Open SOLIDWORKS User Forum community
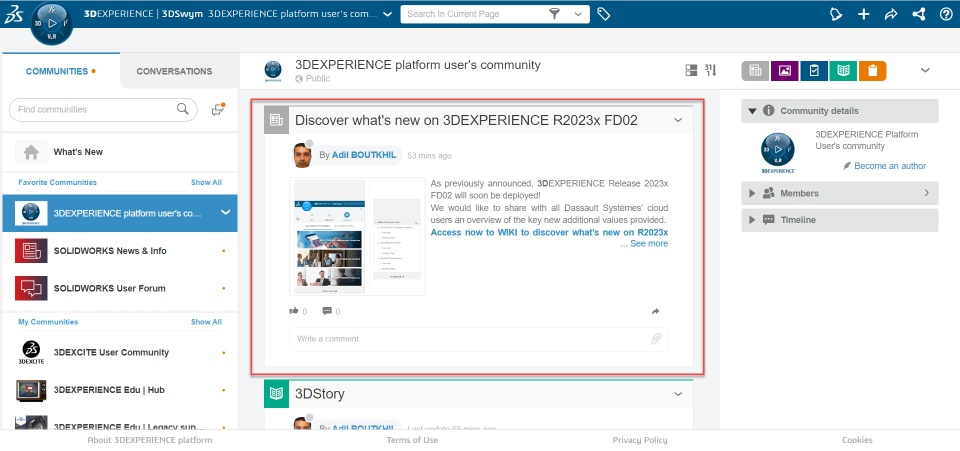Screen dimensions: 960x451 [x=120, y=288]
